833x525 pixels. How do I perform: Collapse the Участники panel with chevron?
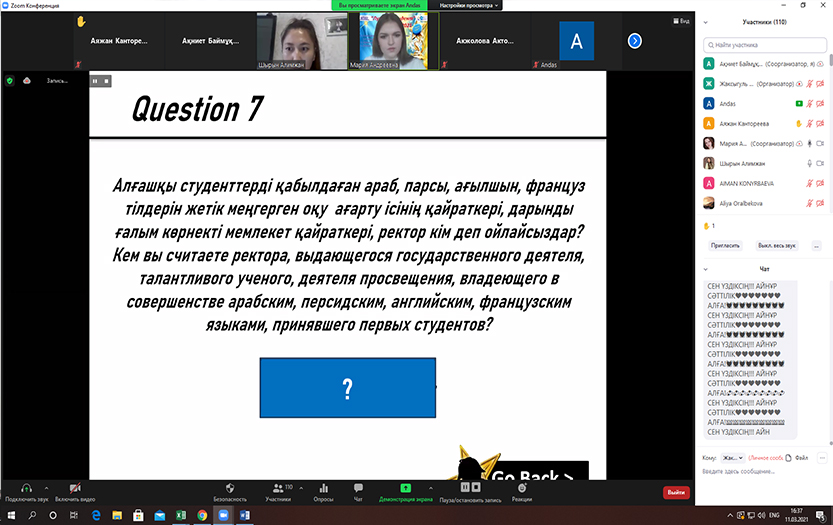[x=707, y=22]
